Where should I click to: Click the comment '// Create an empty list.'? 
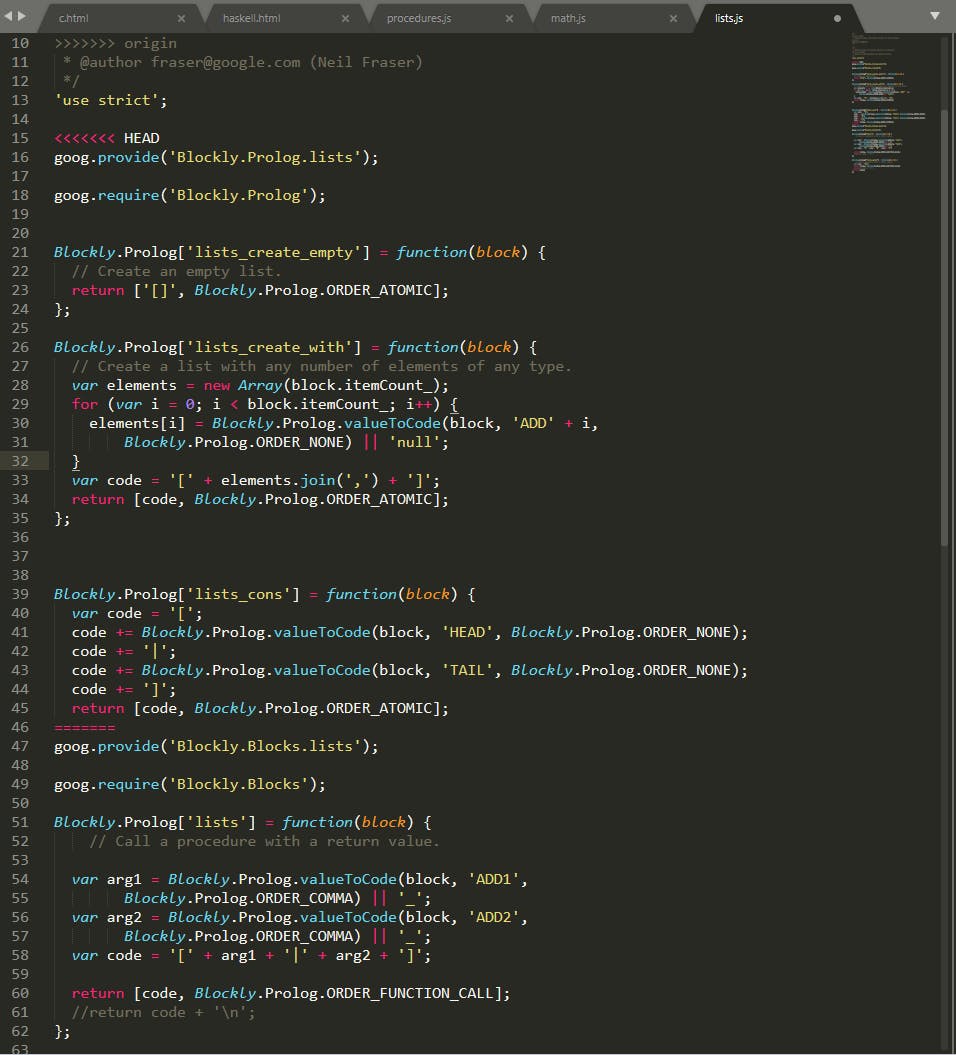click(x=176, y=271)
